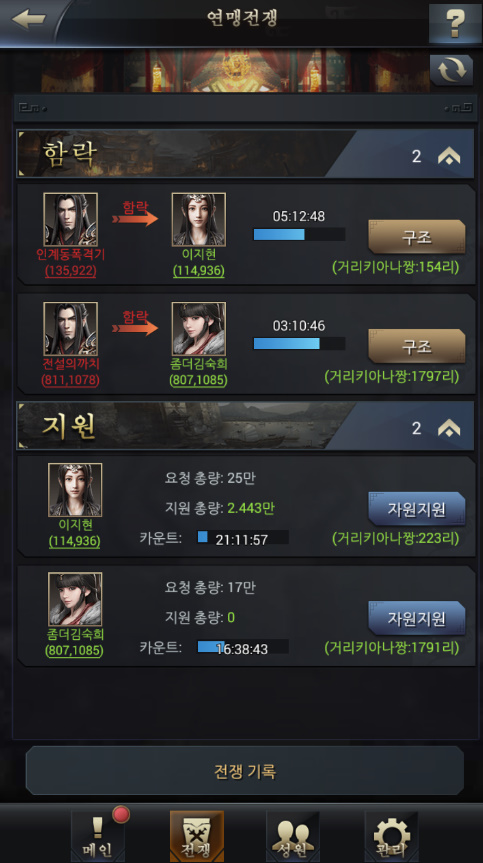This screenshot has height=863, width=483.
Task: Open the question mark help icon
Action: point(454,23)
